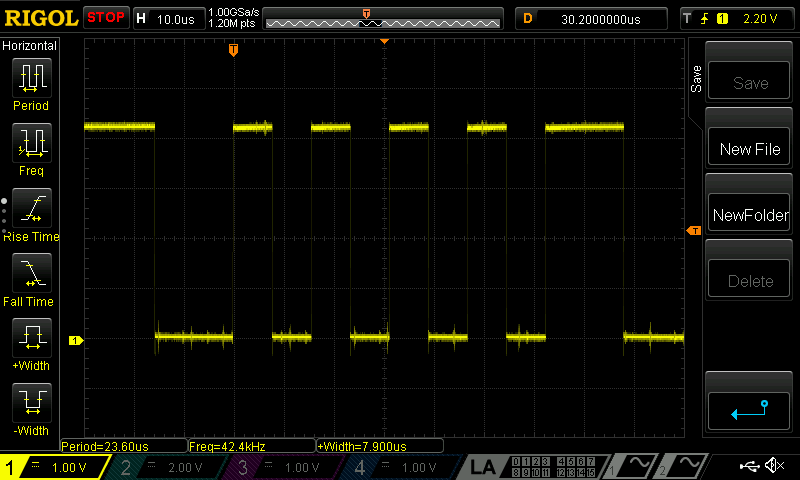The image size is (800, 480).
Task: Click the orange trigger level marker
Action: 693,231
